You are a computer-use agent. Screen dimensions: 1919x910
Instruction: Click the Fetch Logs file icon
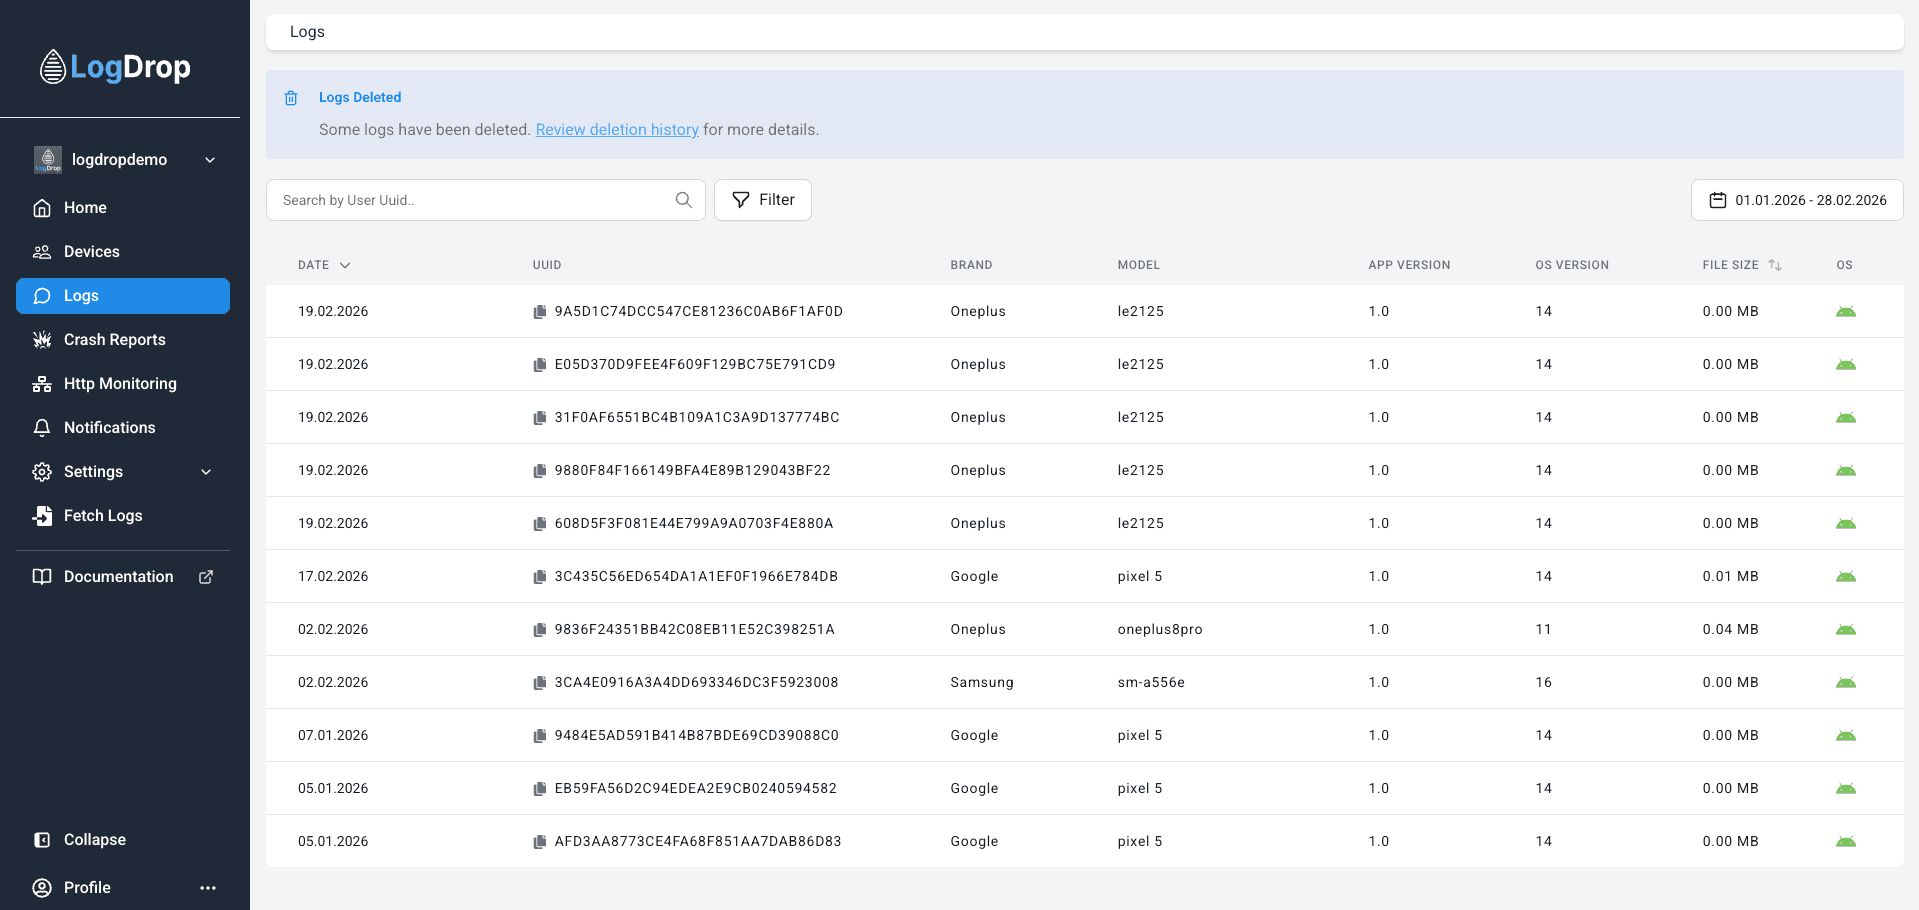pos(42,516)
